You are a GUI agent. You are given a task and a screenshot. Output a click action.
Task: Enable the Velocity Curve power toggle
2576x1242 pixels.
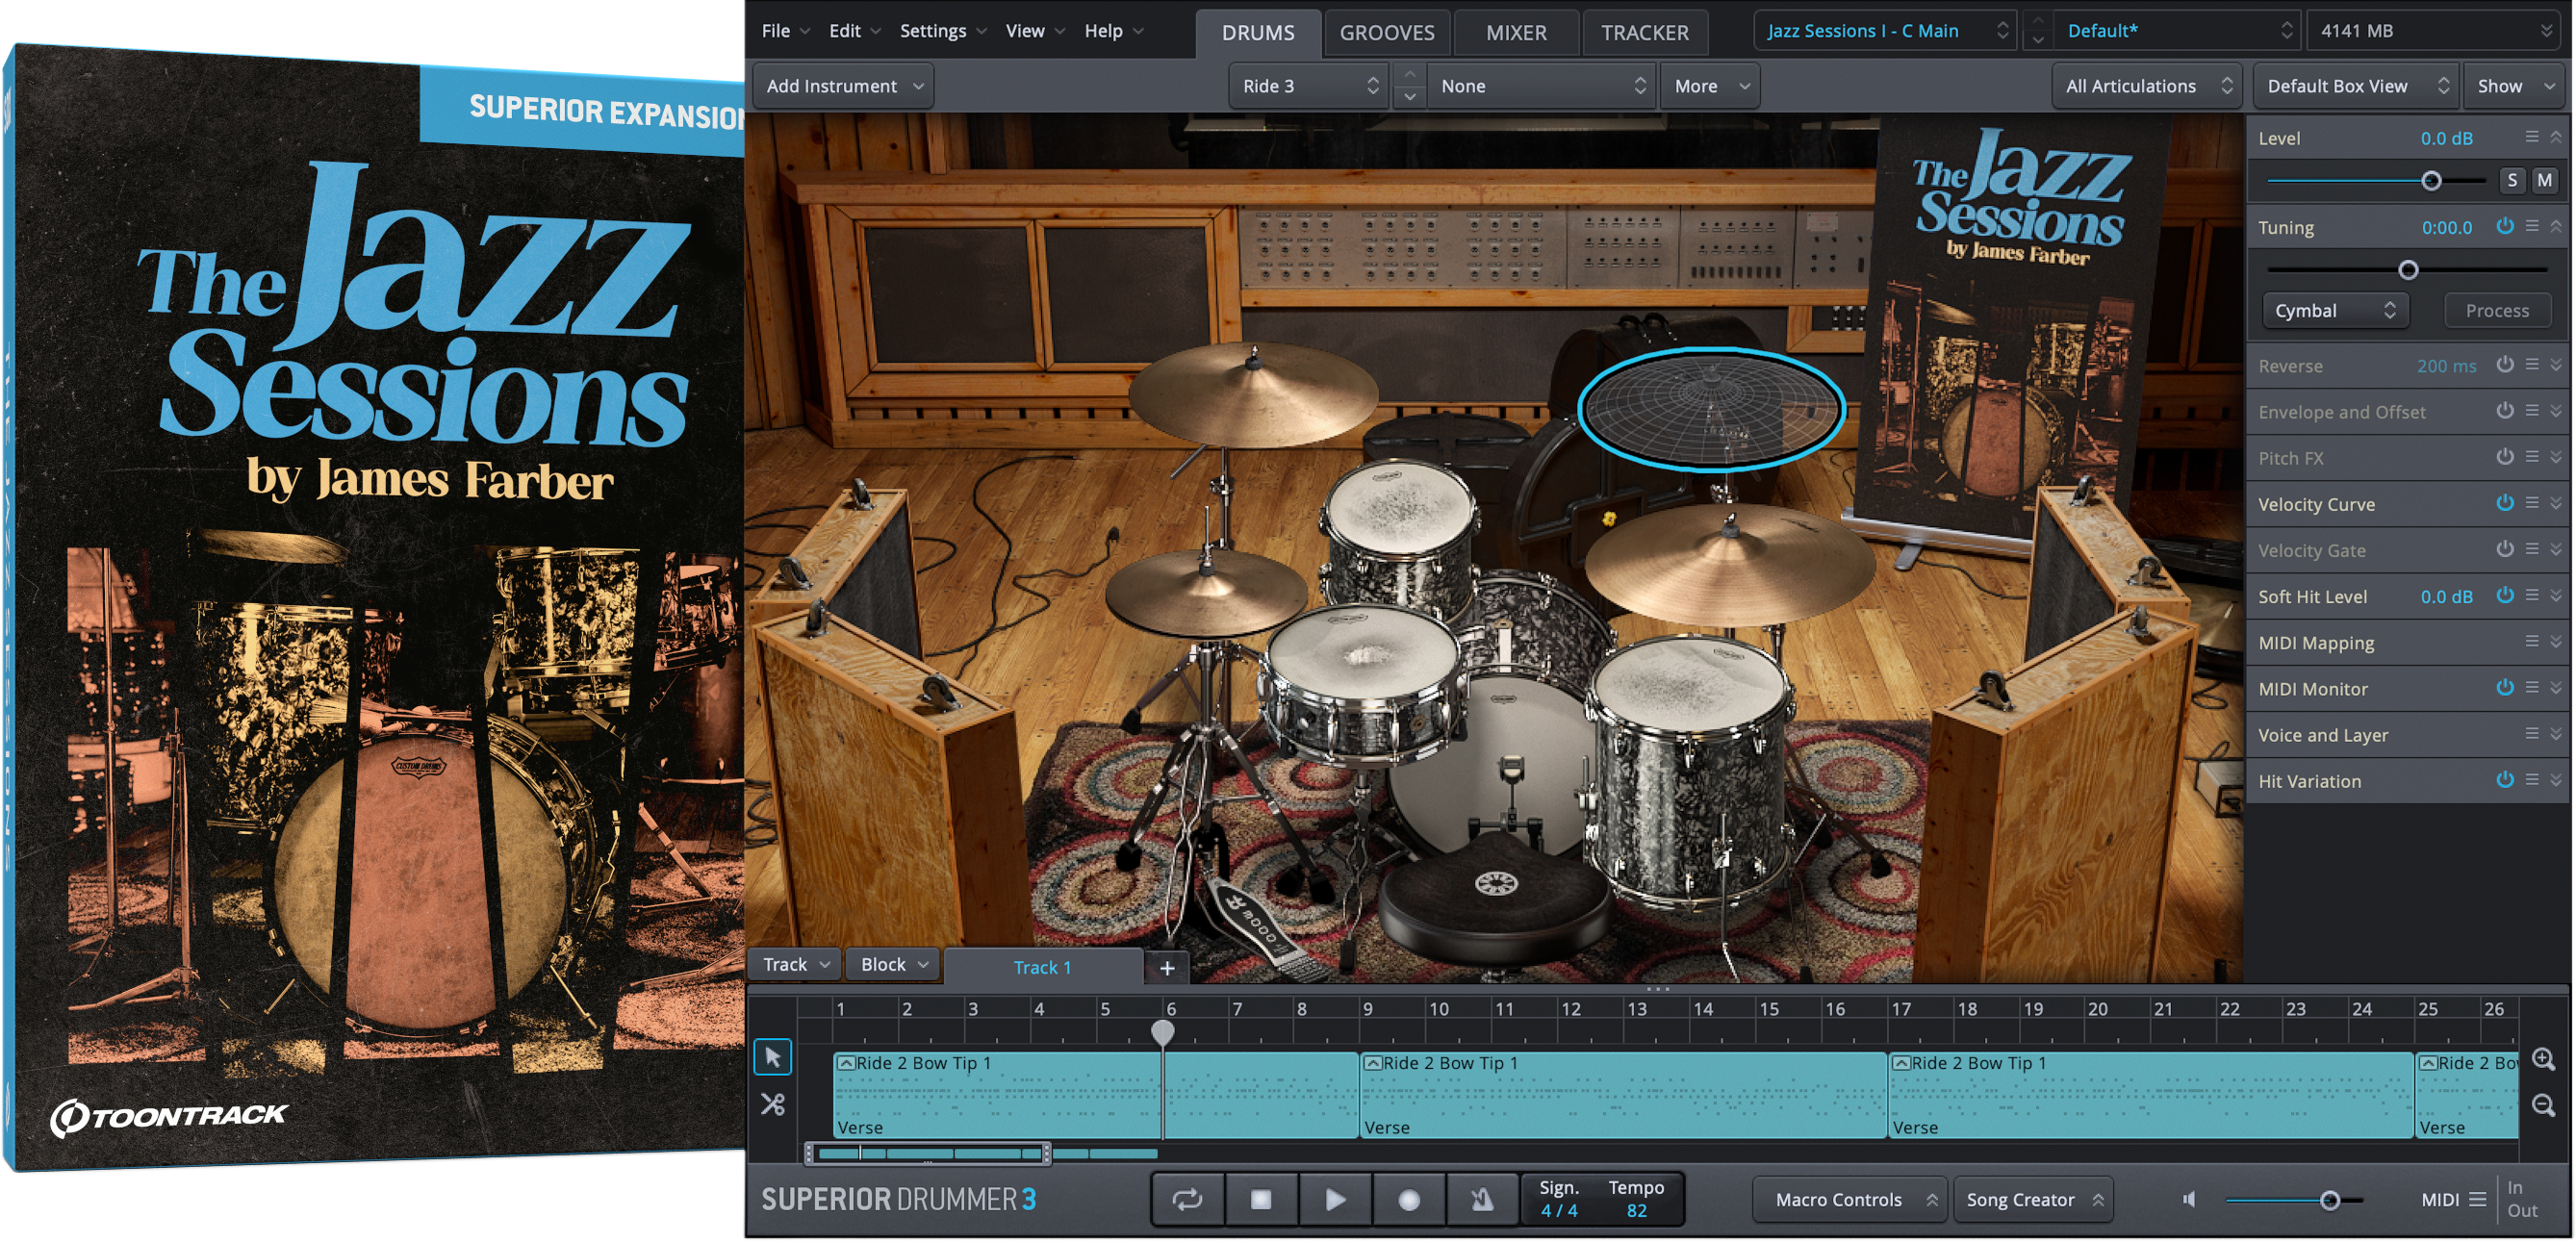[x=2506, y=504]
